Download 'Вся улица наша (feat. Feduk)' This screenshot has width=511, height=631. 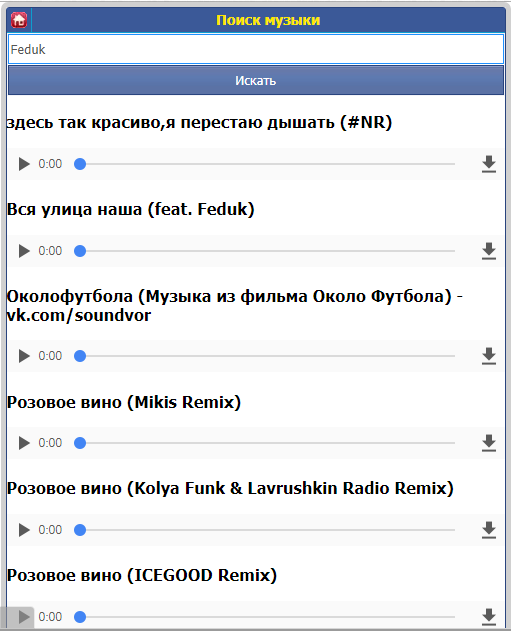(488, 251)
